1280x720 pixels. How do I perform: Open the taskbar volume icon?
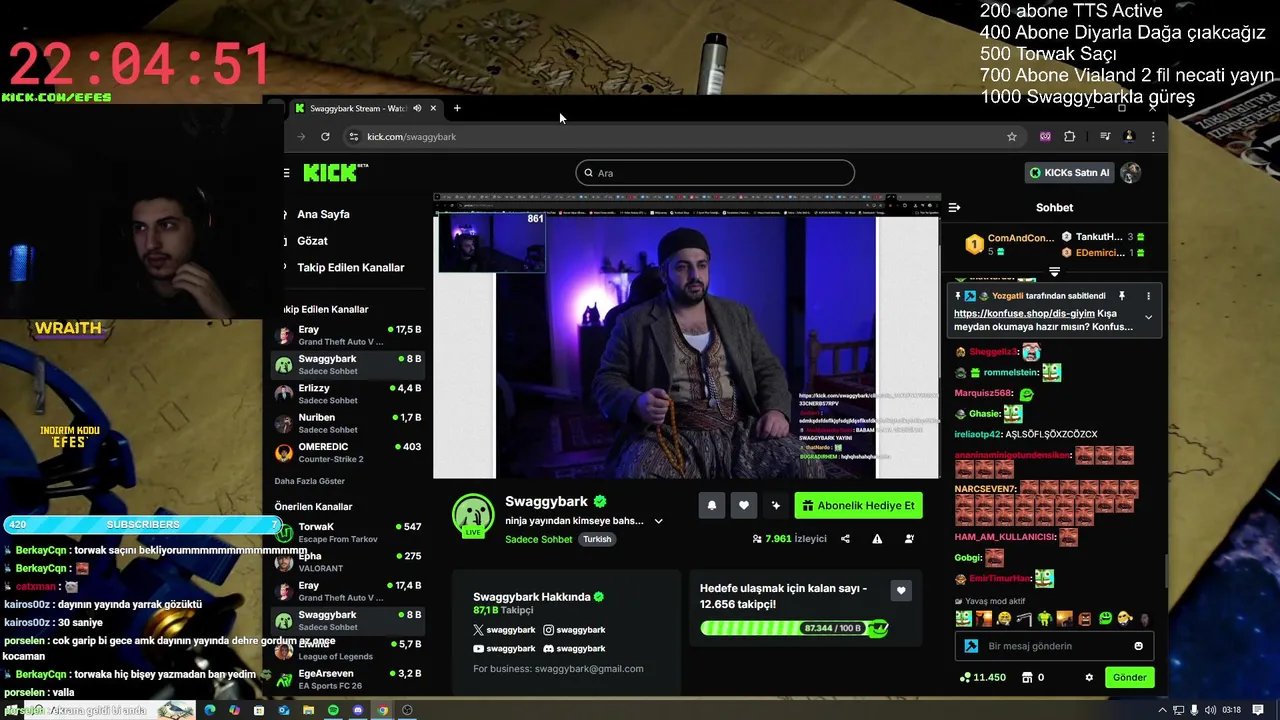[1210, 710]
